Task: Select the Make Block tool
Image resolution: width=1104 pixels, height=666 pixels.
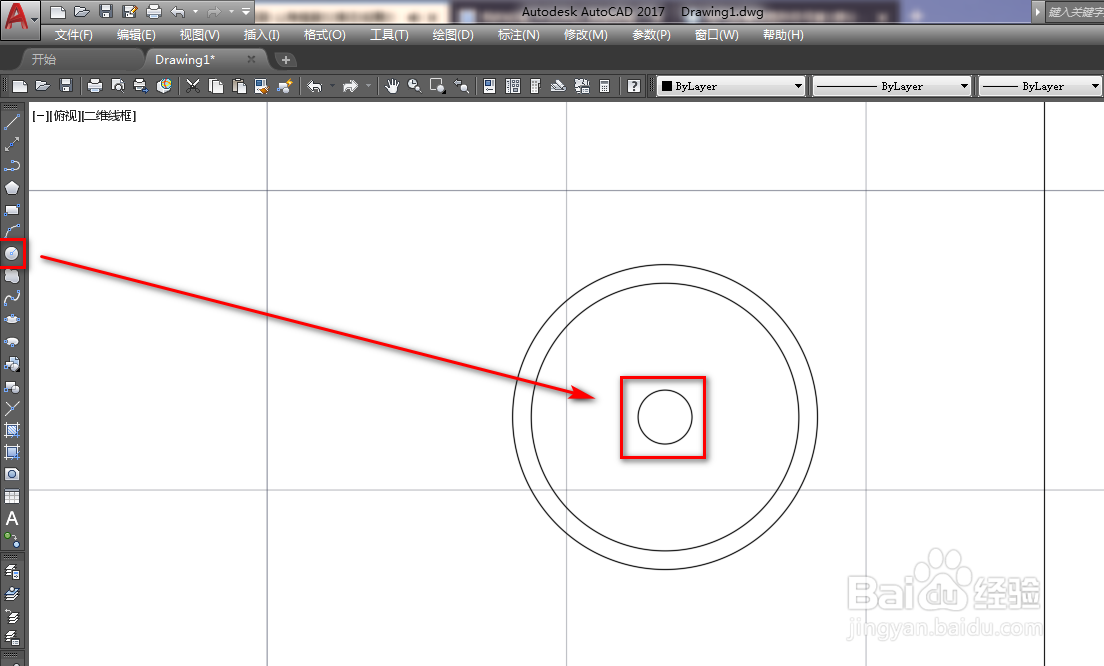Action: tap(12, 387)
